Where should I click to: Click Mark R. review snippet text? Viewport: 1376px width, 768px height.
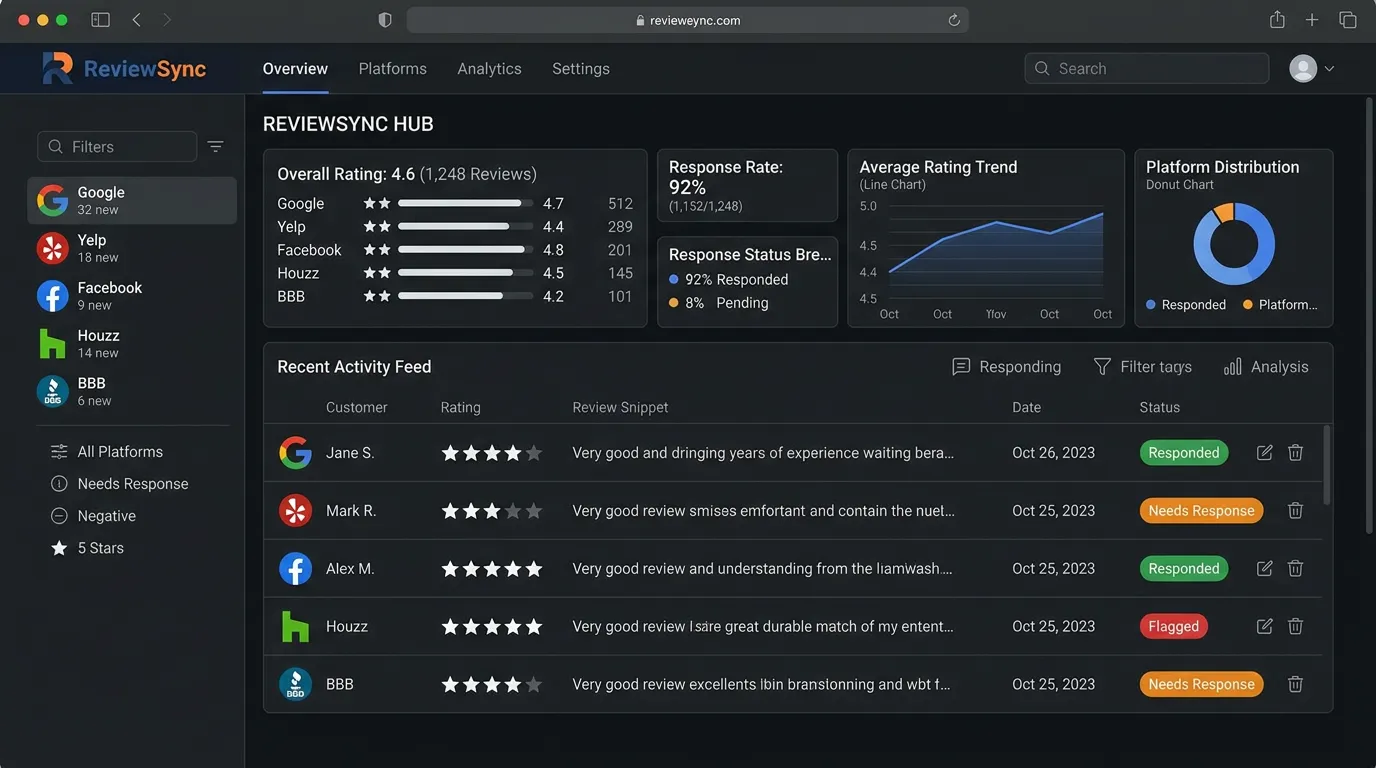[x=763, y=511]
